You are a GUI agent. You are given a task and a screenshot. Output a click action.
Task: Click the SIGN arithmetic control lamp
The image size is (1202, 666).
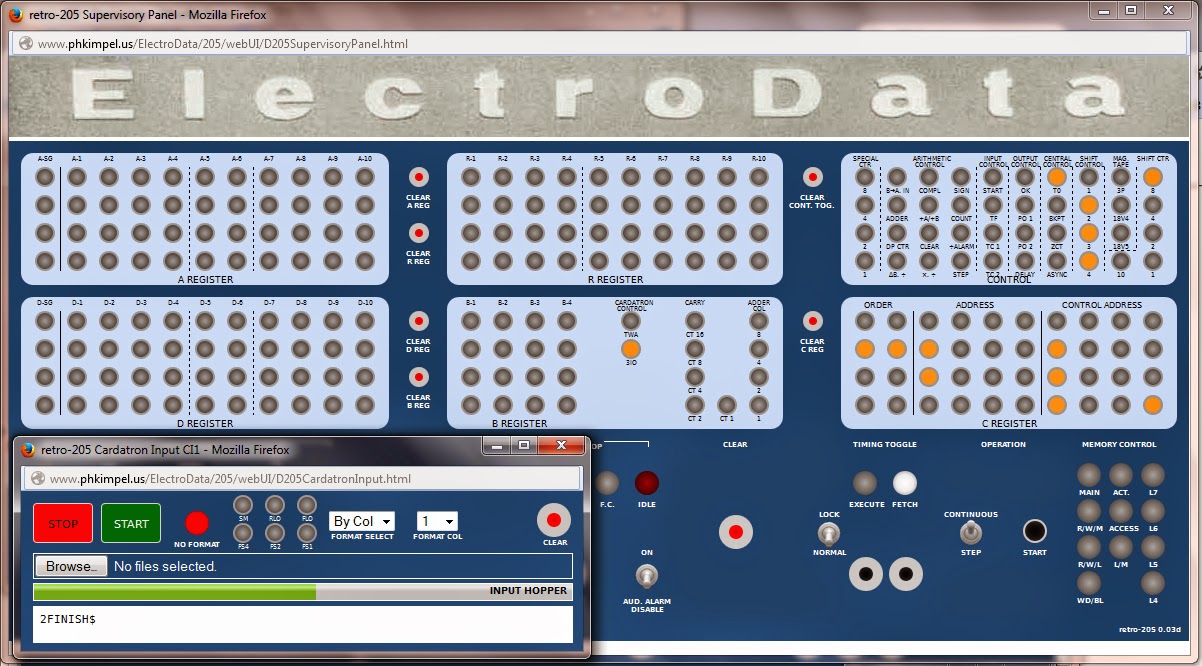click(x=961, y=177)
